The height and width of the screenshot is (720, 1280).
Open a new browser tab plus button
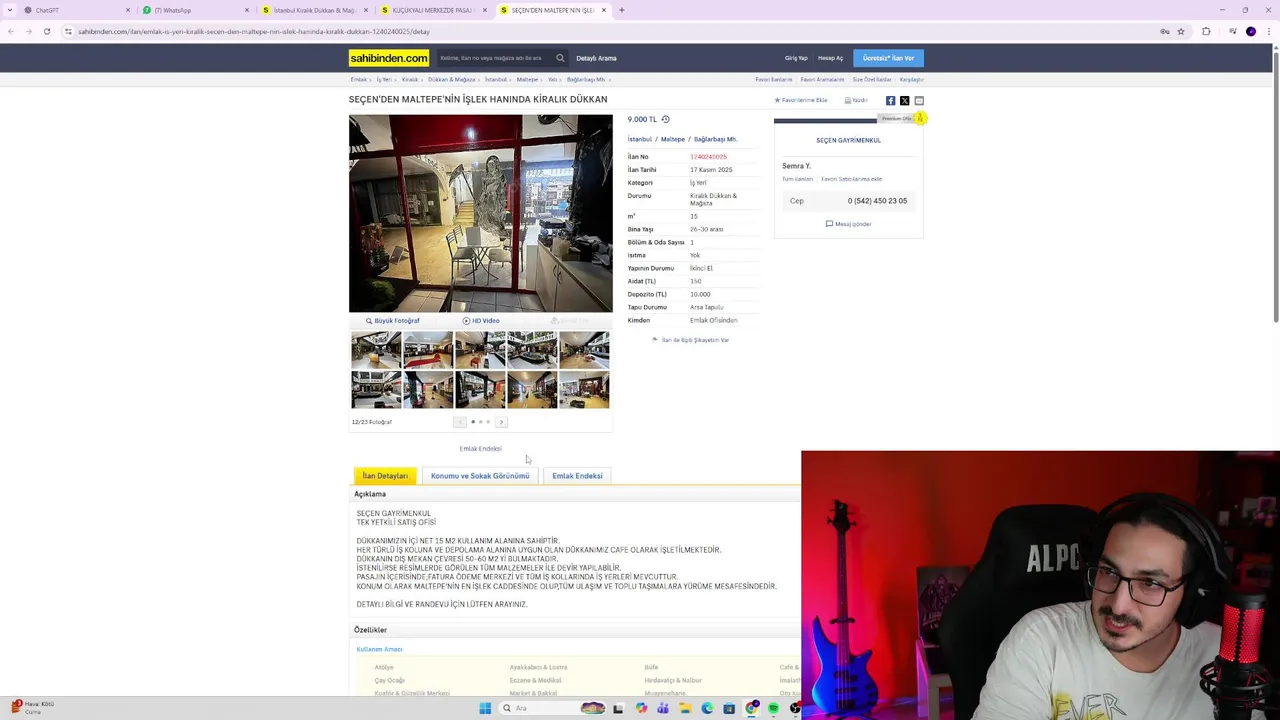(621, 10)
